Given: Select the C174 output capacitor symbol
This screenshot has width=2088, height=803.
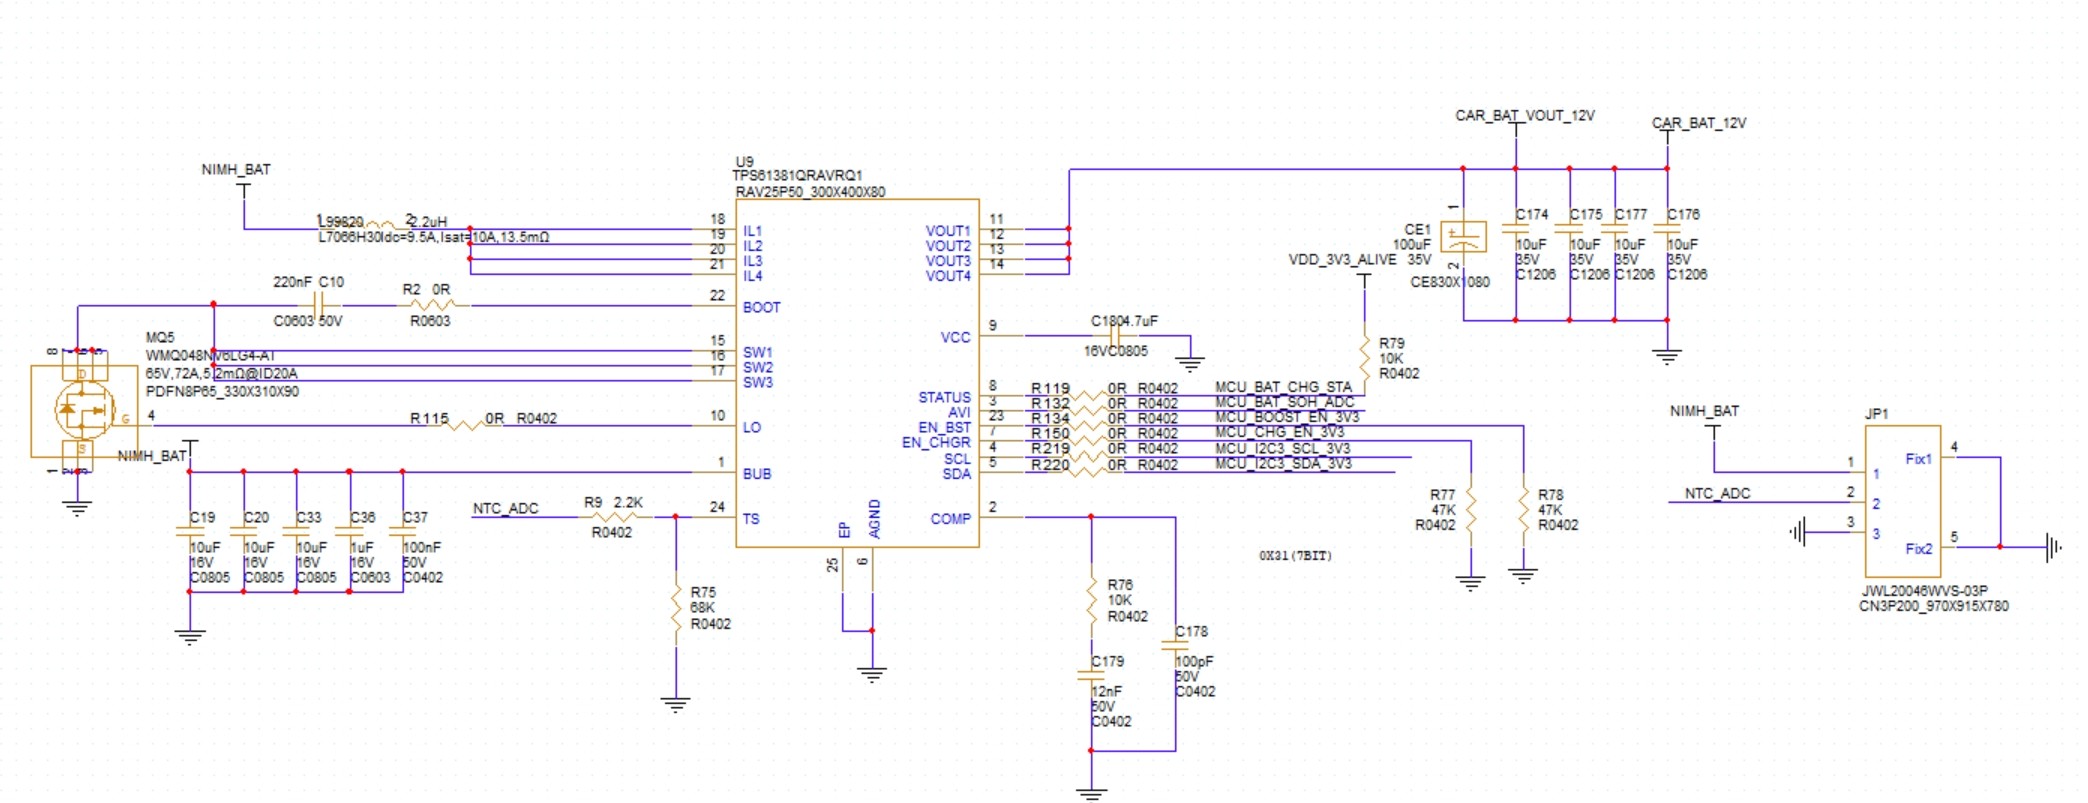Looking at the screenshot, I should coord(1516,229).
